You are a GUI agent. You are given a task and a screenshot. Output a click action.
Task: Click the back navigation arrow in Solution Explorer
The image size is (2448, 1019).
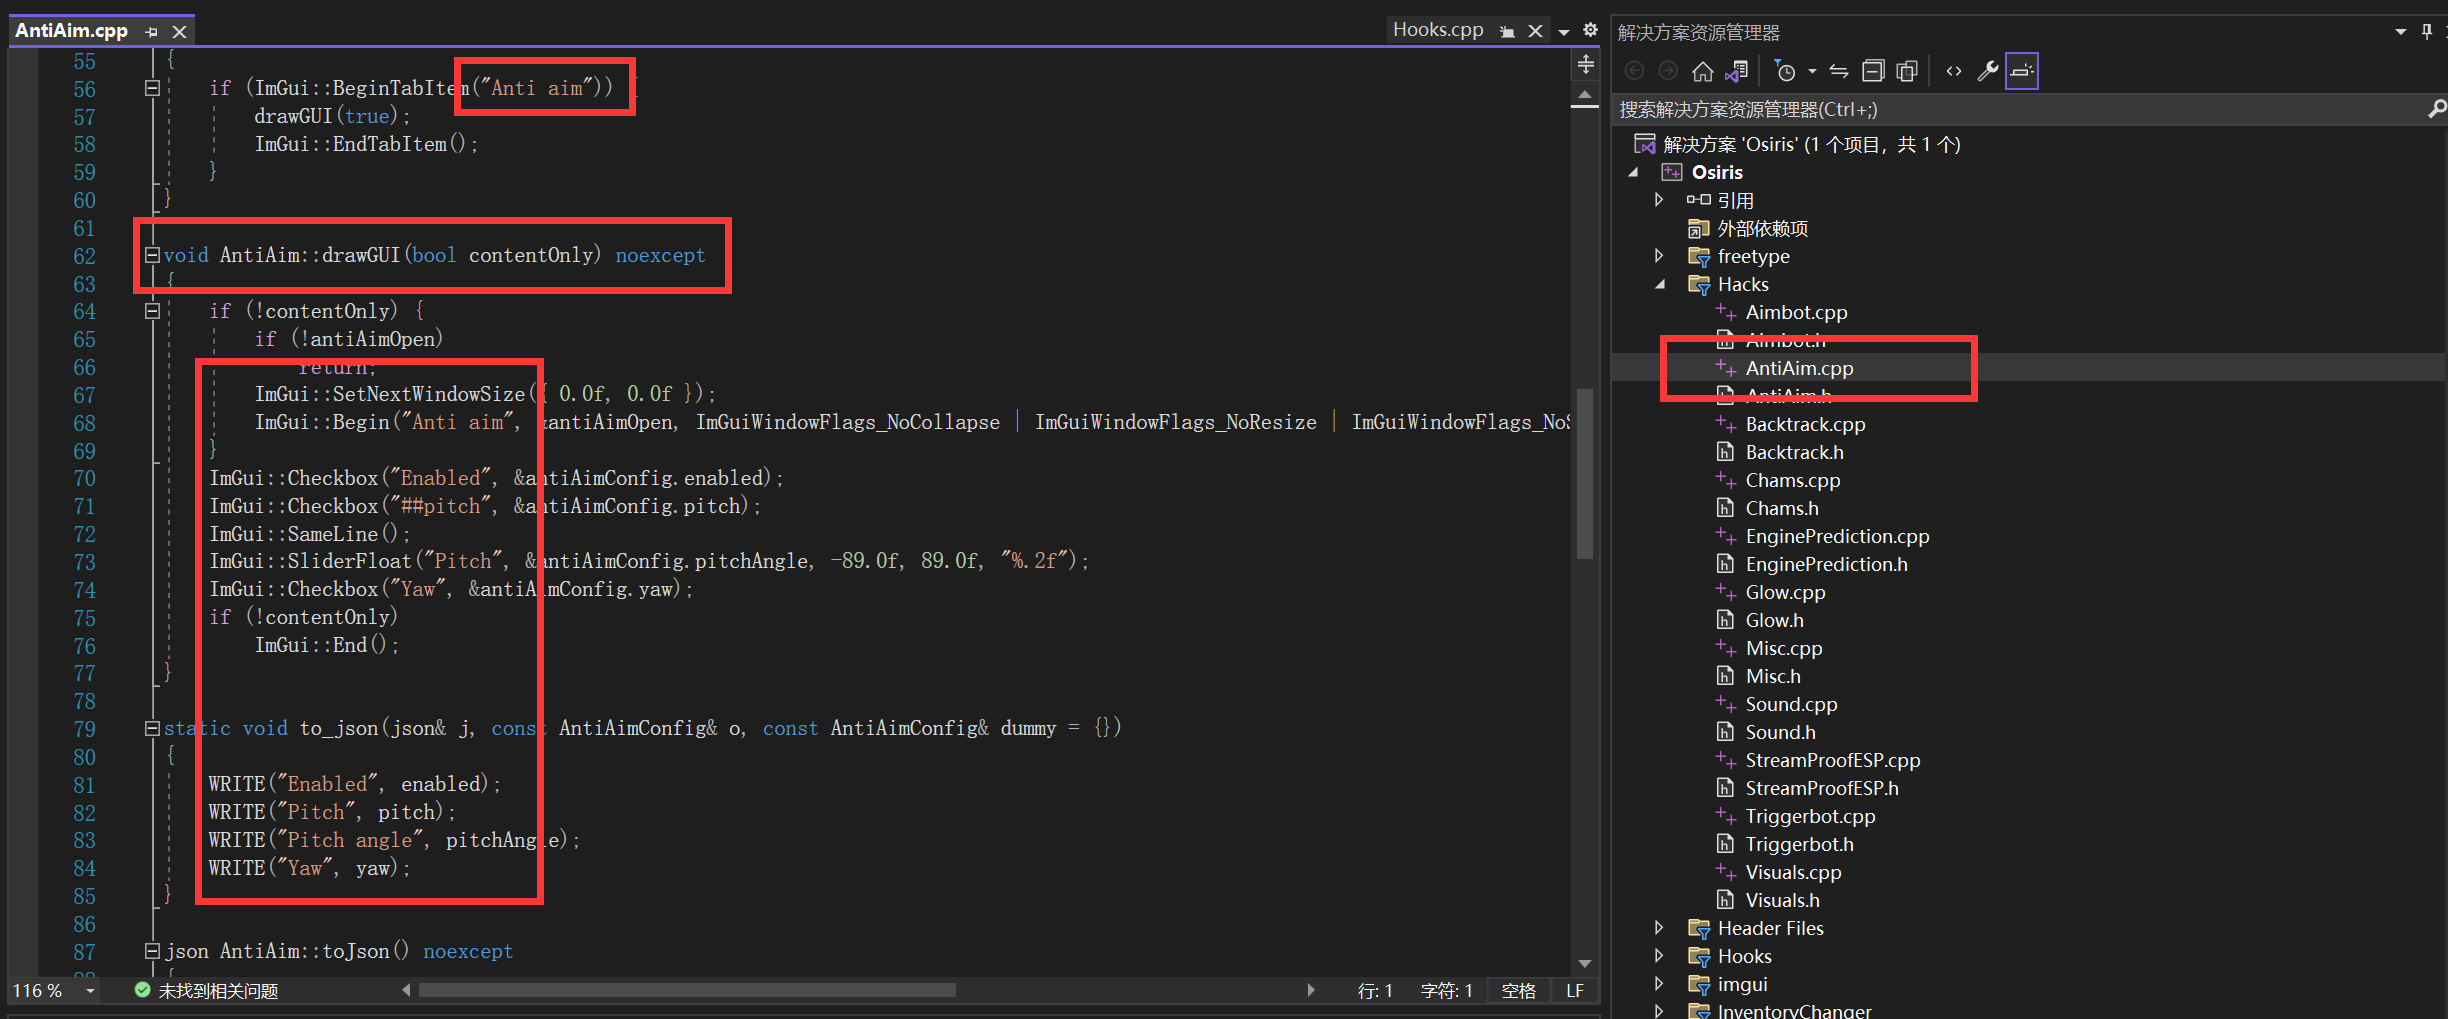[1635, 71]
